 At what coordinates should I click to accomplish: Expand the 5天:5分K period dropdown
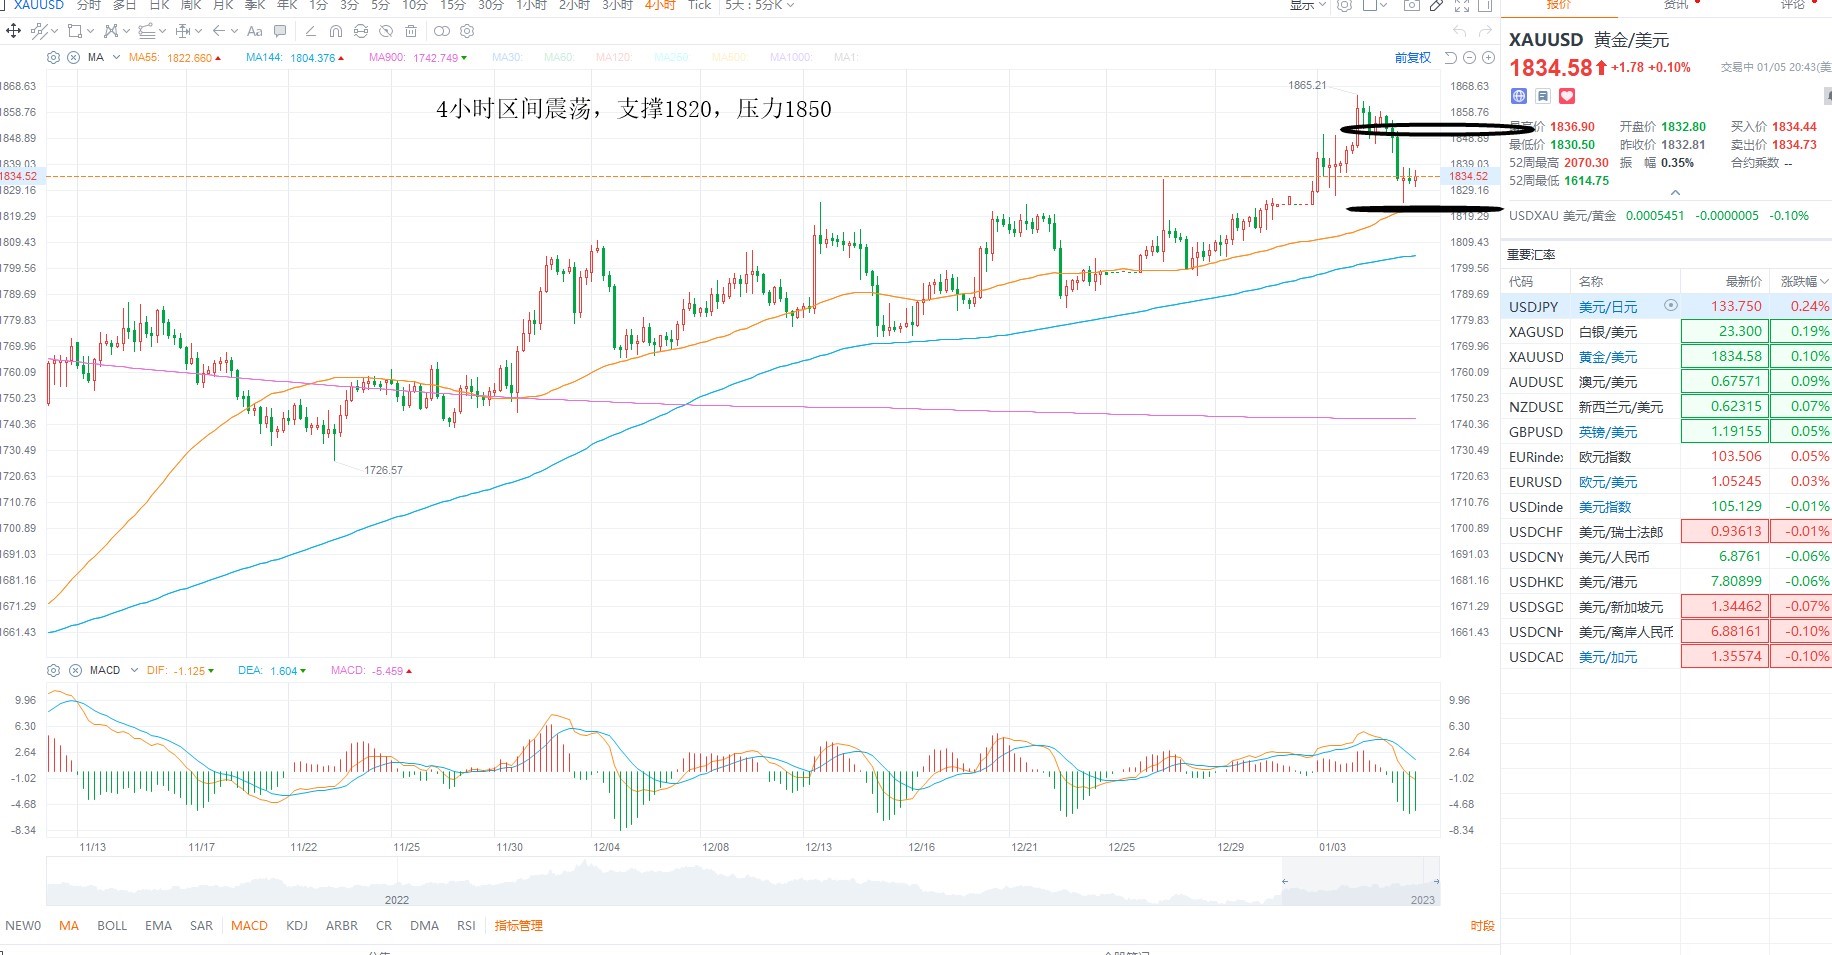760,5
